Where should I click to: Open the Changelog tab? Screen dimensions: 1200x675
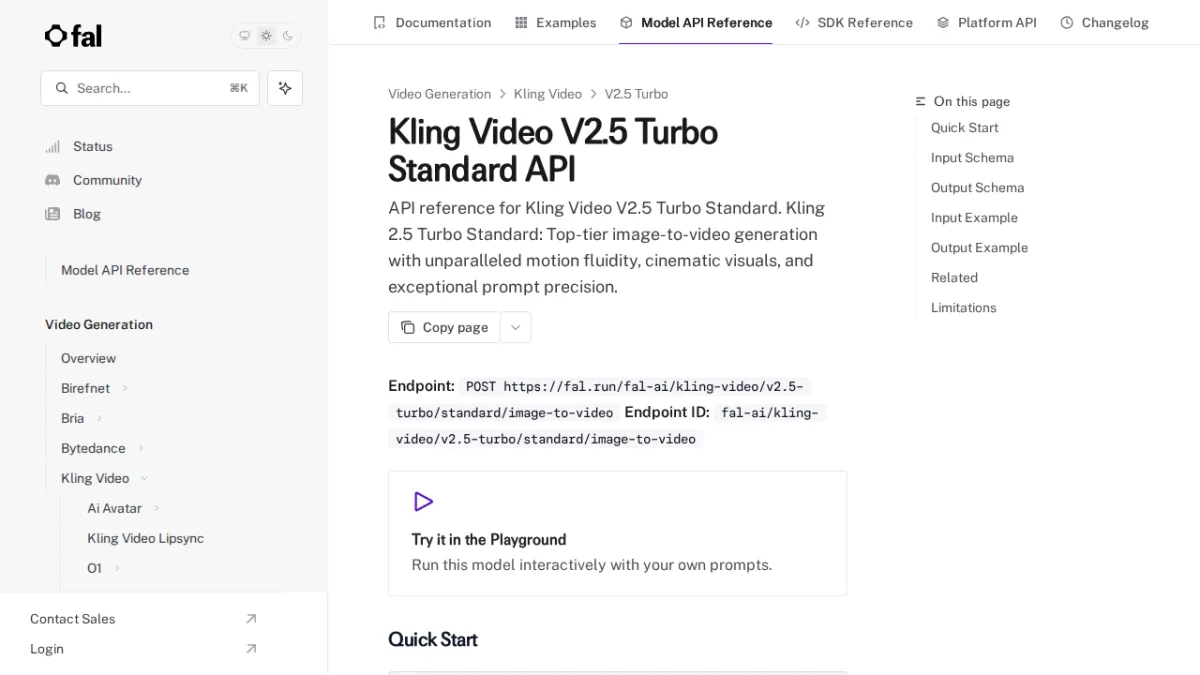[x=1104, y=22]
